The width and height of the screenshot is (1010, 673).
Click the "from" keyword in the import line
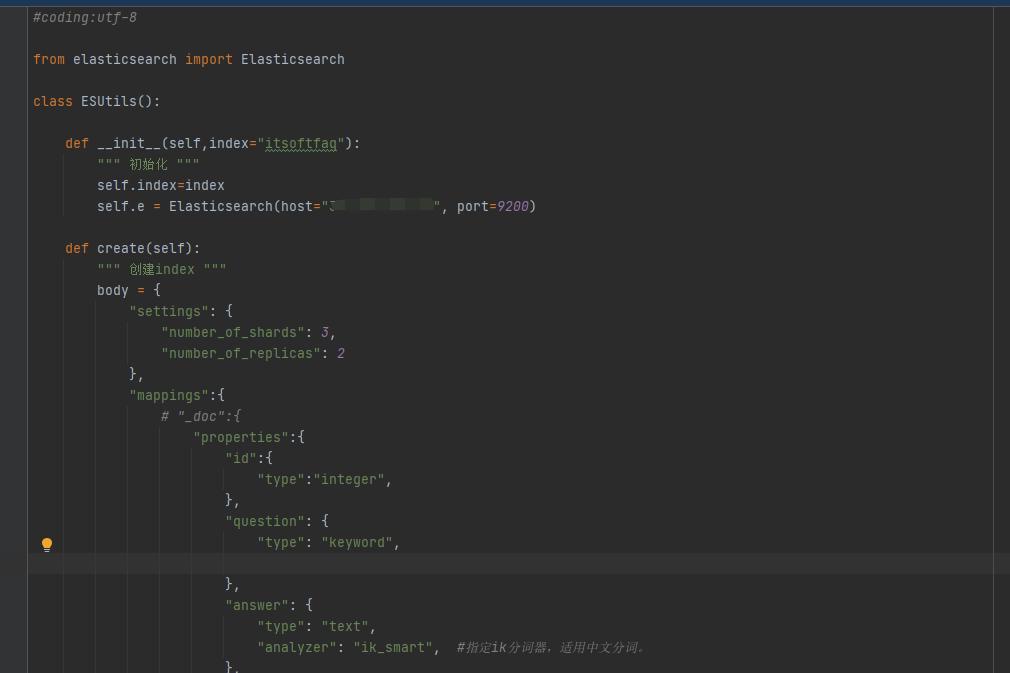[49, 59]
